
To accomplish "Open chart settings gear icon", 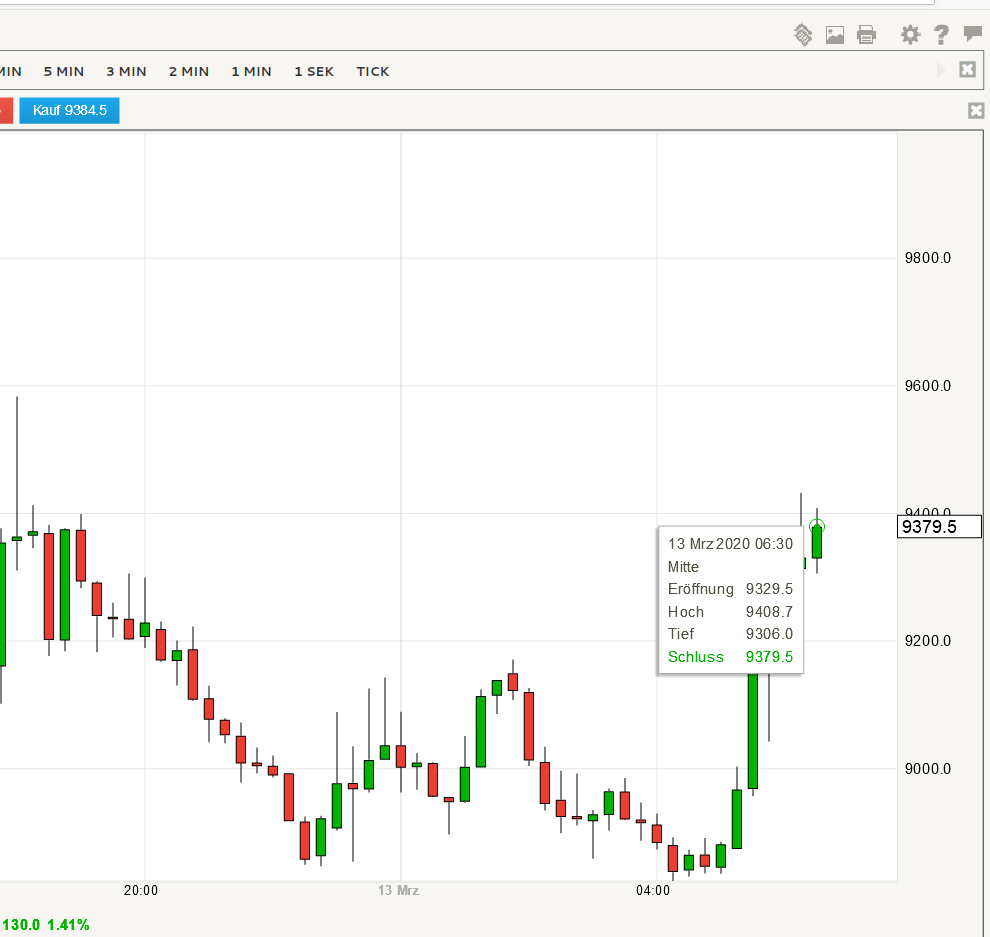I will click(910, 35).
